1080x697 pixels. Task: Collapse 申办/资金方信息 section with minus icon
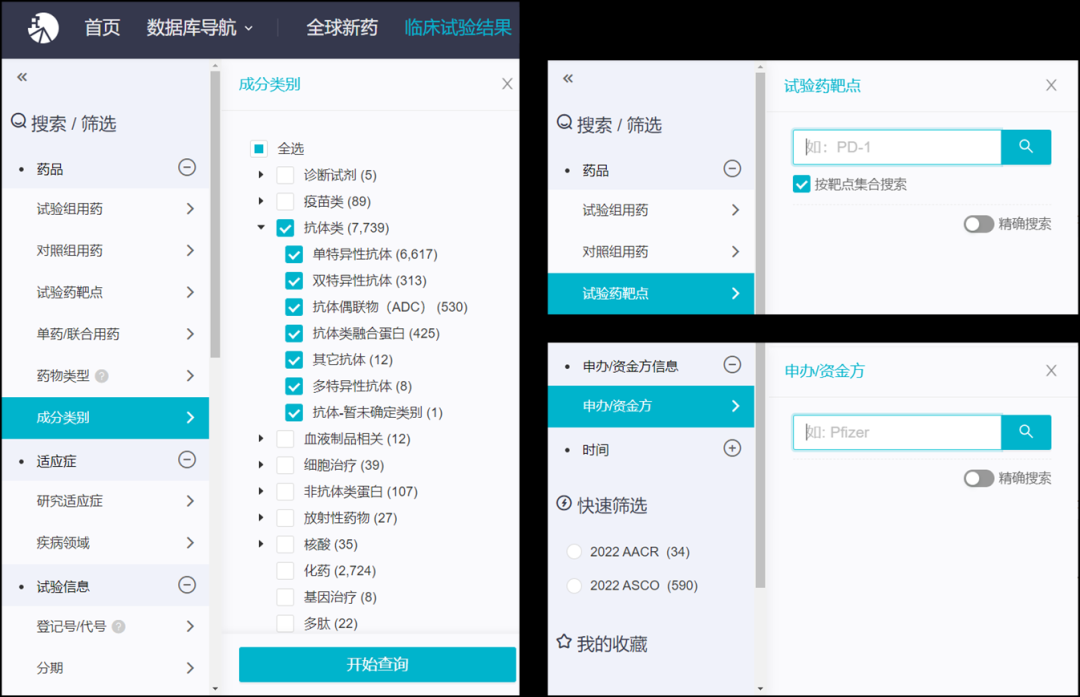click(x=732, y=364)
